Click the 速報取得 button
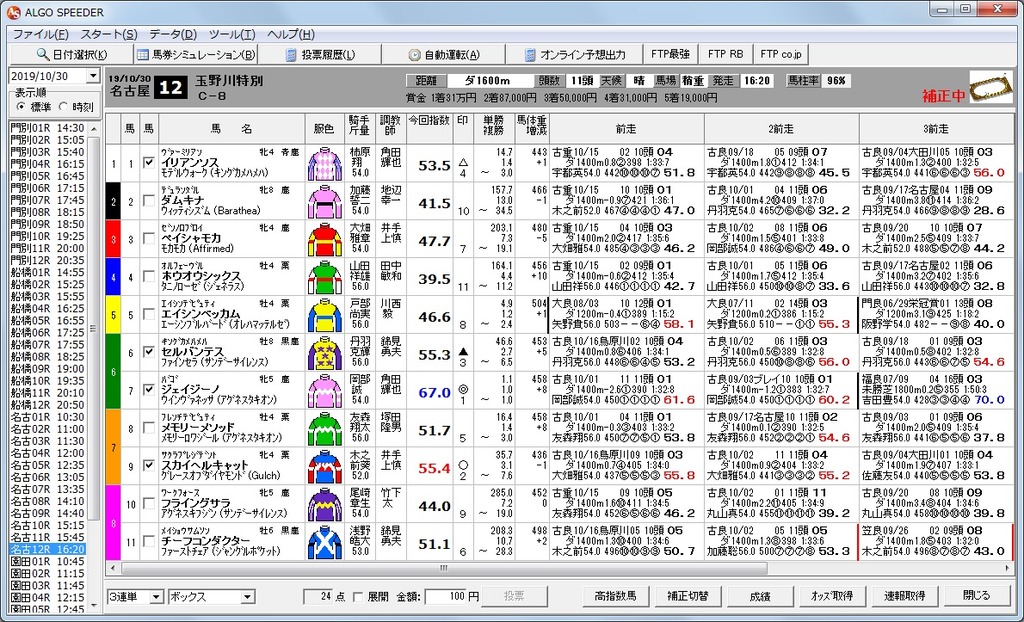Image resolution: width=1024 pixels, height=622 pixels. click(x=904, y=596)
